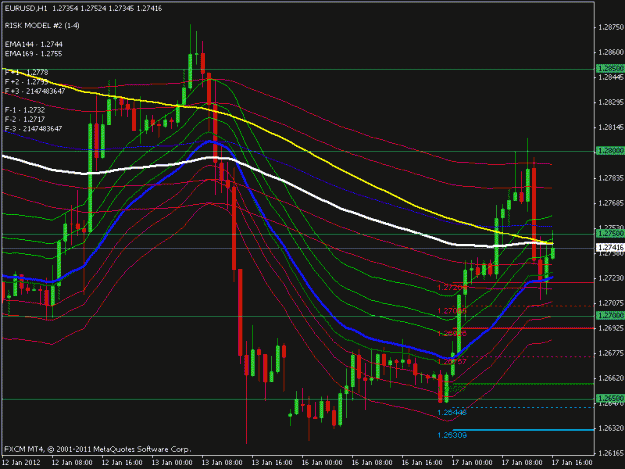625x469 pixels.
Task: Click the 1.28600 price axis label
Action: coord(611,52)
